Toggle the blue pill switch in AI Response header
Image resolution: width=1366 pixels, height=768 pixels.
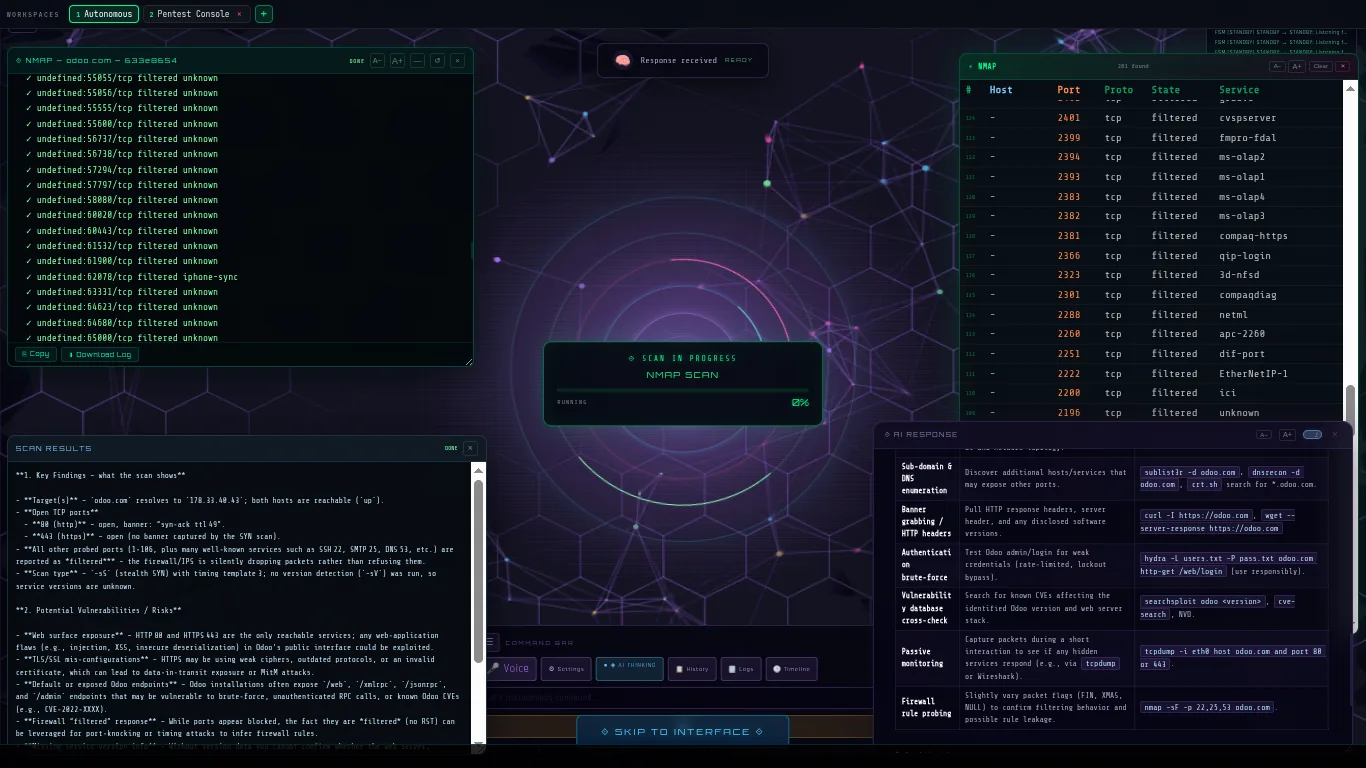(x=1312, y=435)
